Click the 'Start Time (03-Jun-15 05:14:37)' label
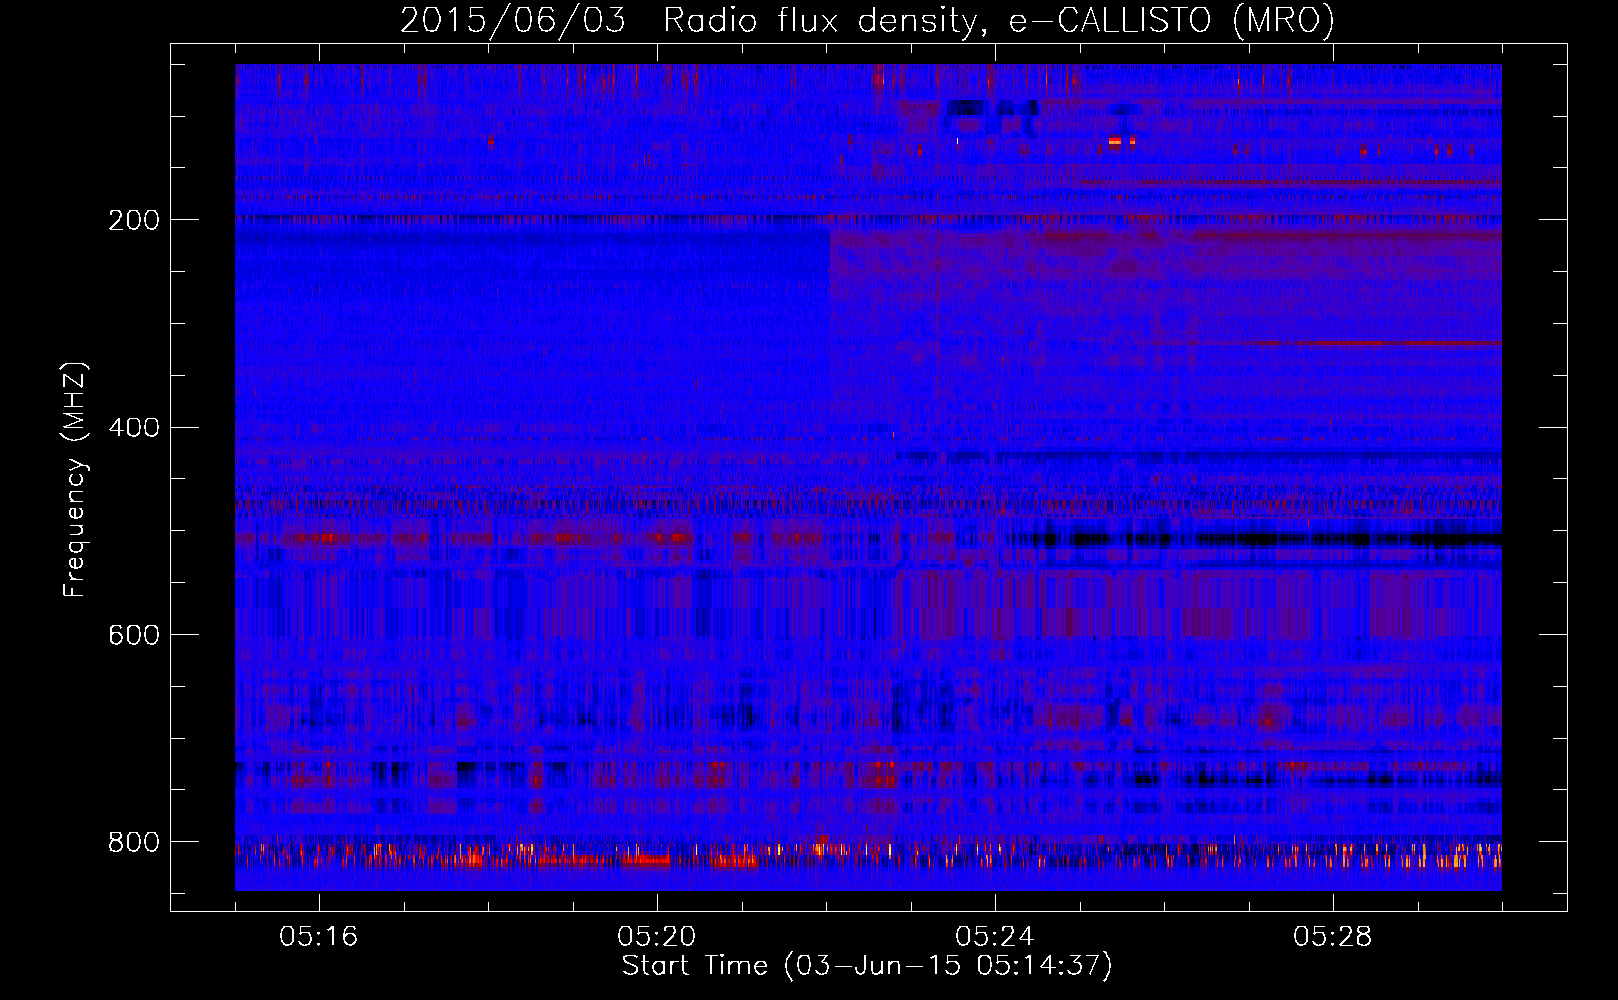 tap(867, 966)
